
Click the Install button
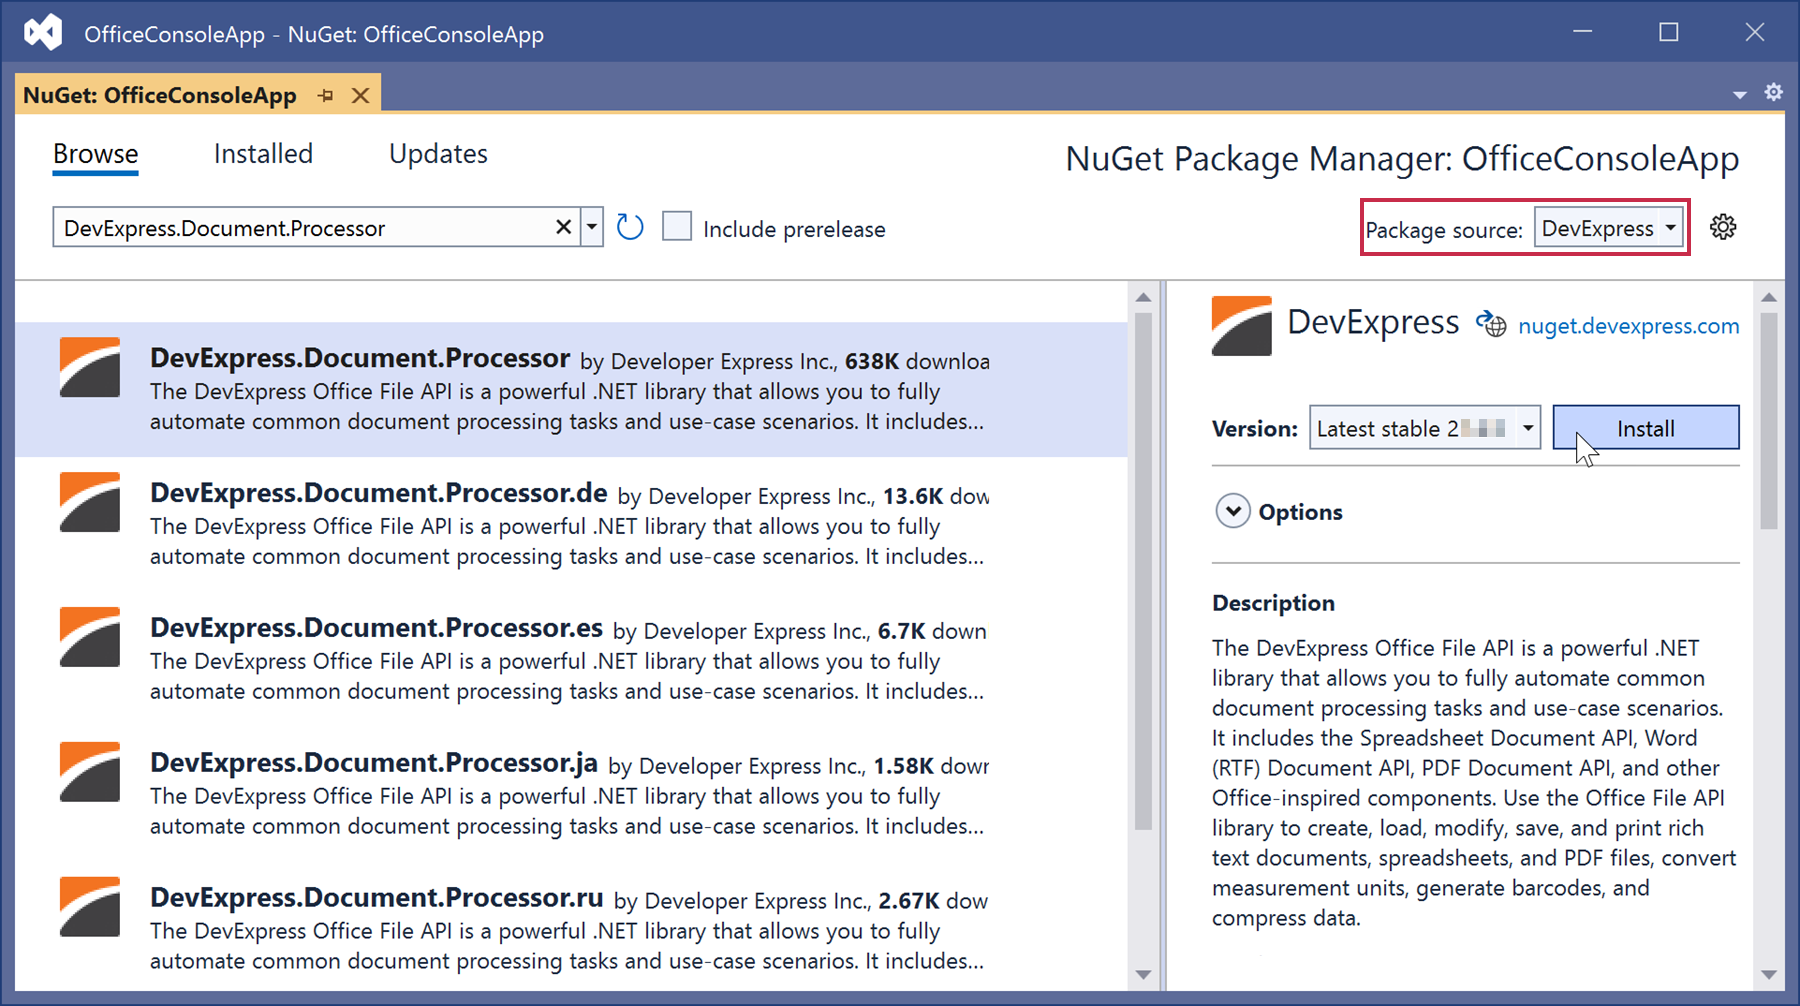coord(1645,428)
